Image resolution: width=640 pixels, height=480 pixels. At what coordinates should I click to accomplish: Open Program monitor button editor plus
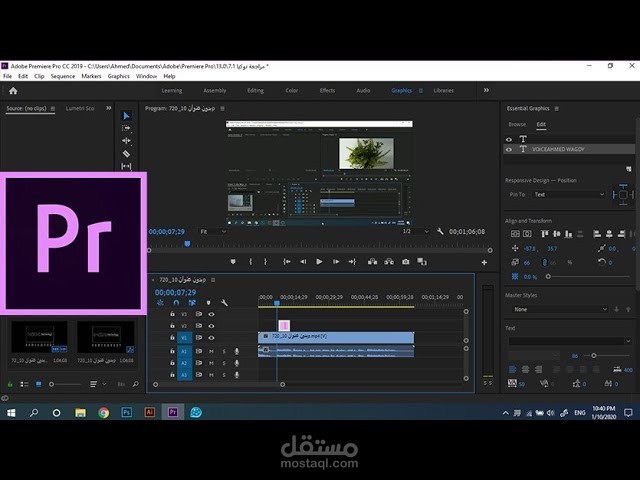(x=484, y=262)
